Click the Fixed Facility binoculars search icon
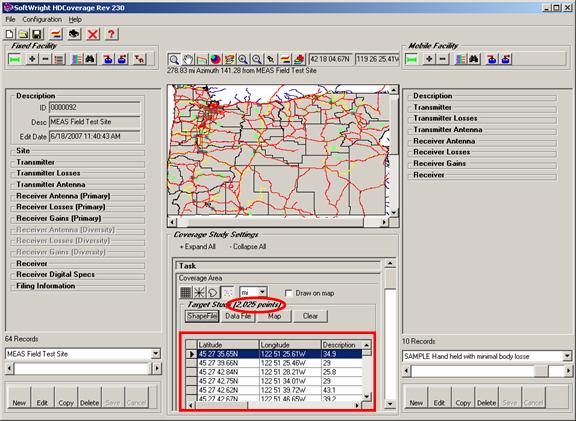 pos(90,59)
